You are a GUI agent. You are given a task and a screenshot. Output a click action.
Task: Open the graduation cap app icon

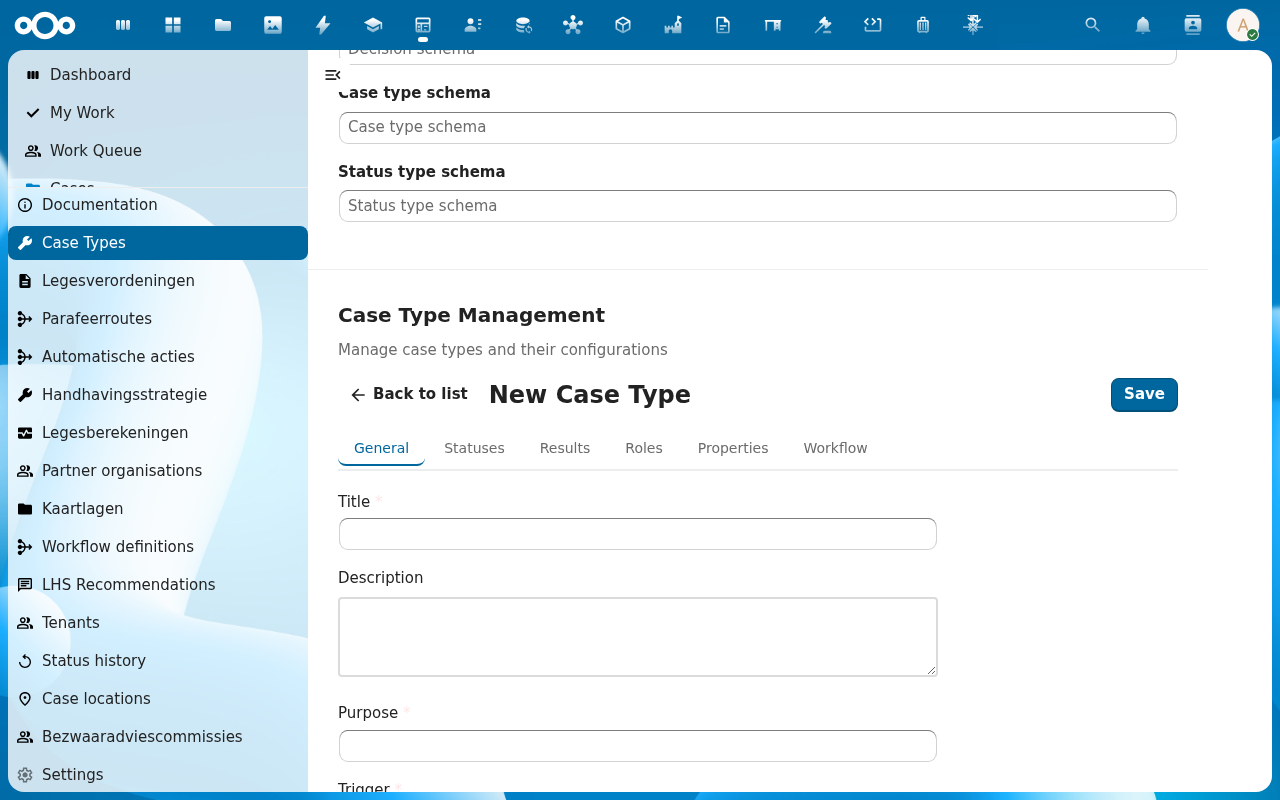tap(373, 25)
